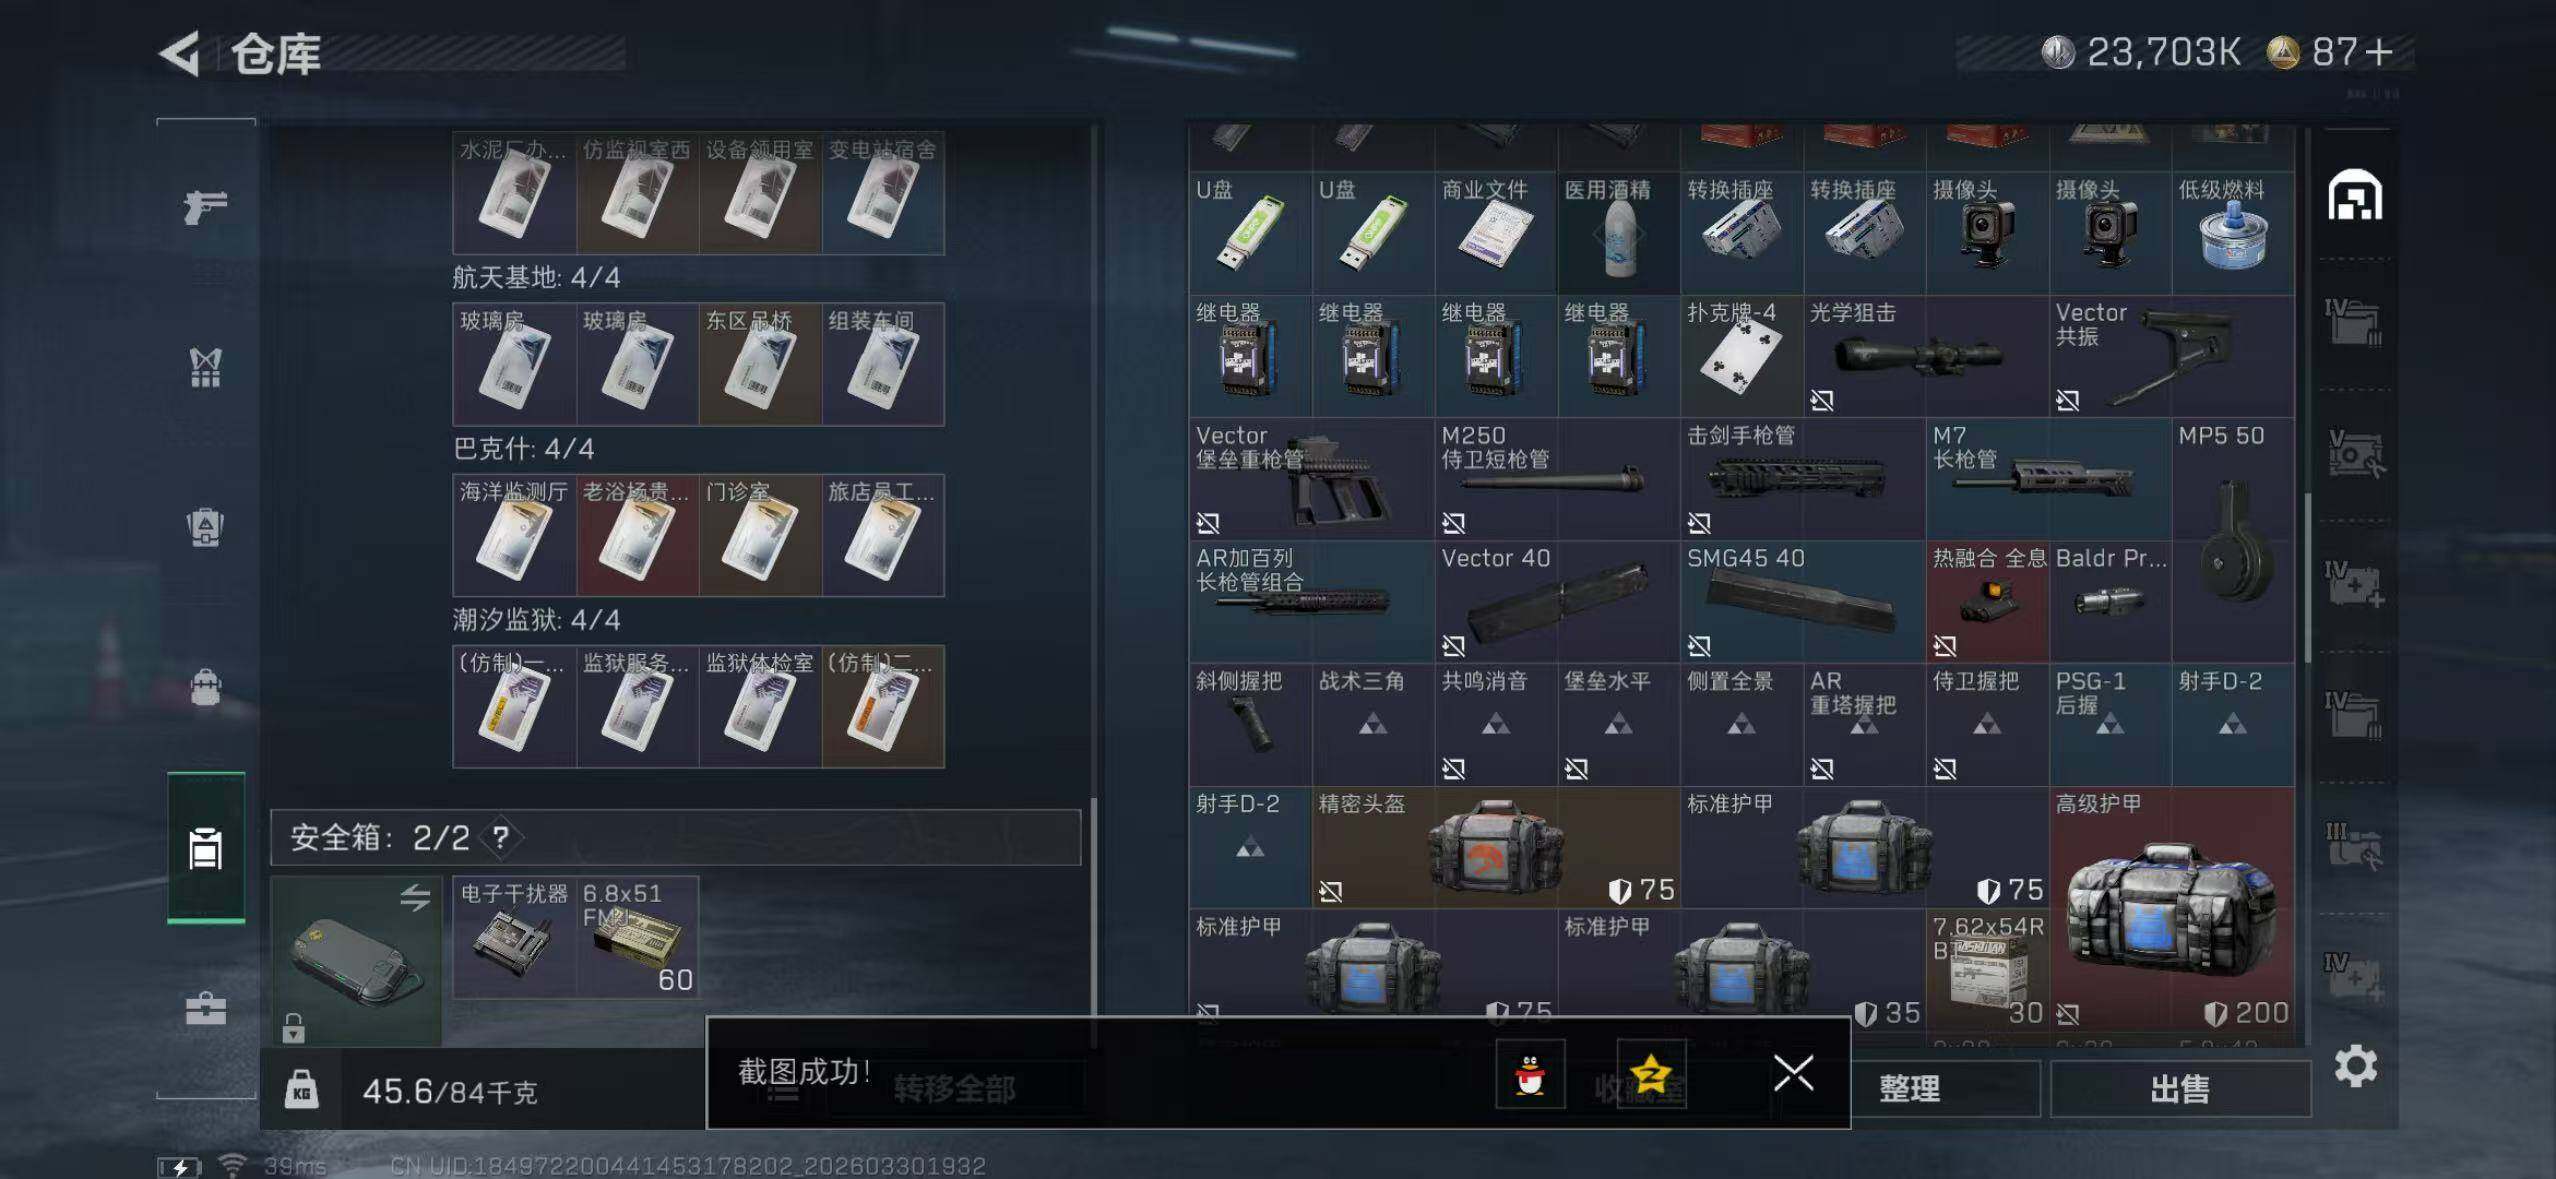Go back using the warehouse back arrow
2556x1179 pixels.
(x=180, y=54)
